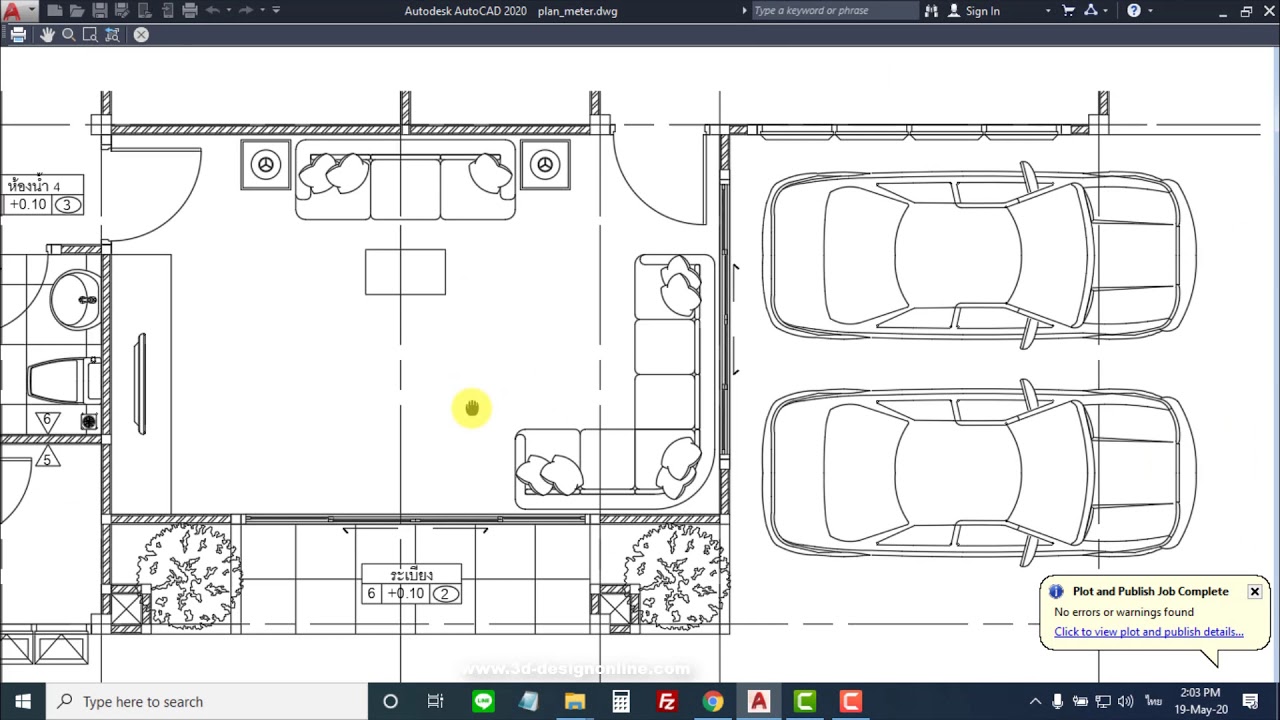The height and width of the screenshot is (720, 1280).
Task: Show hidden system tray icons
Action: tap(1035, 701)
